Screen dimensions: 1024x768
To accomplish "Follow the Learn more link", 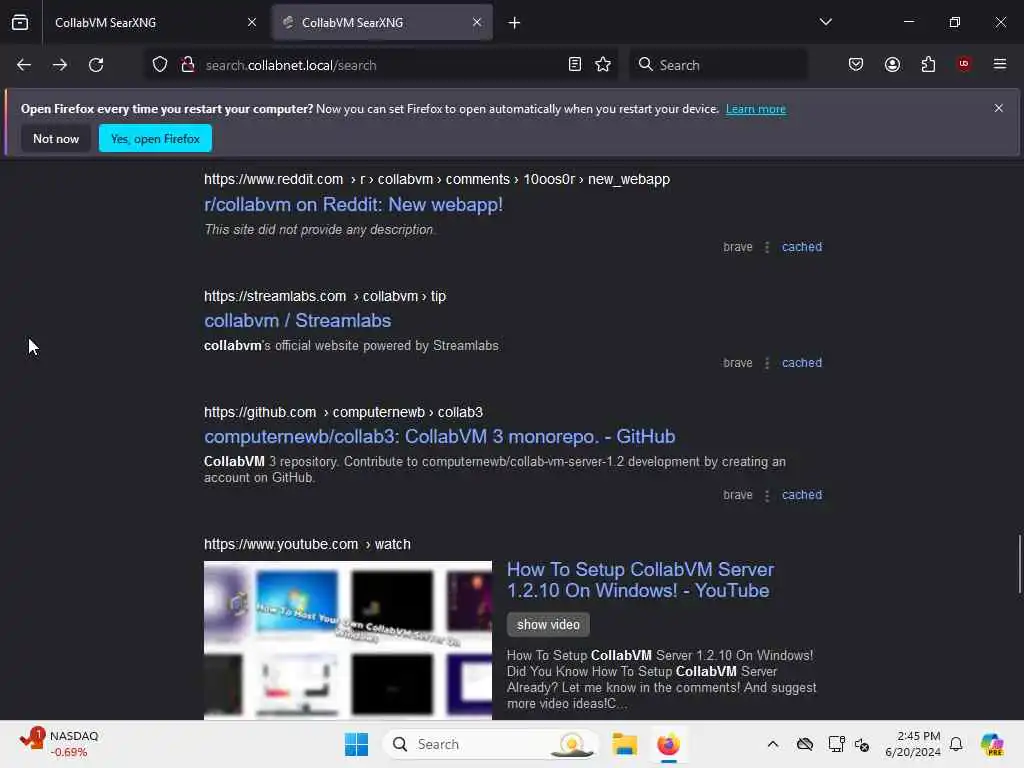I will point(756,109).
